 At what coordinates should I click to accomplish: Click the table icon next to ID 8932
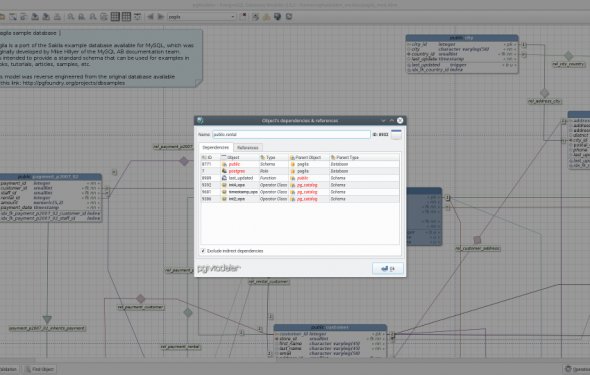[x=396, y=134]
